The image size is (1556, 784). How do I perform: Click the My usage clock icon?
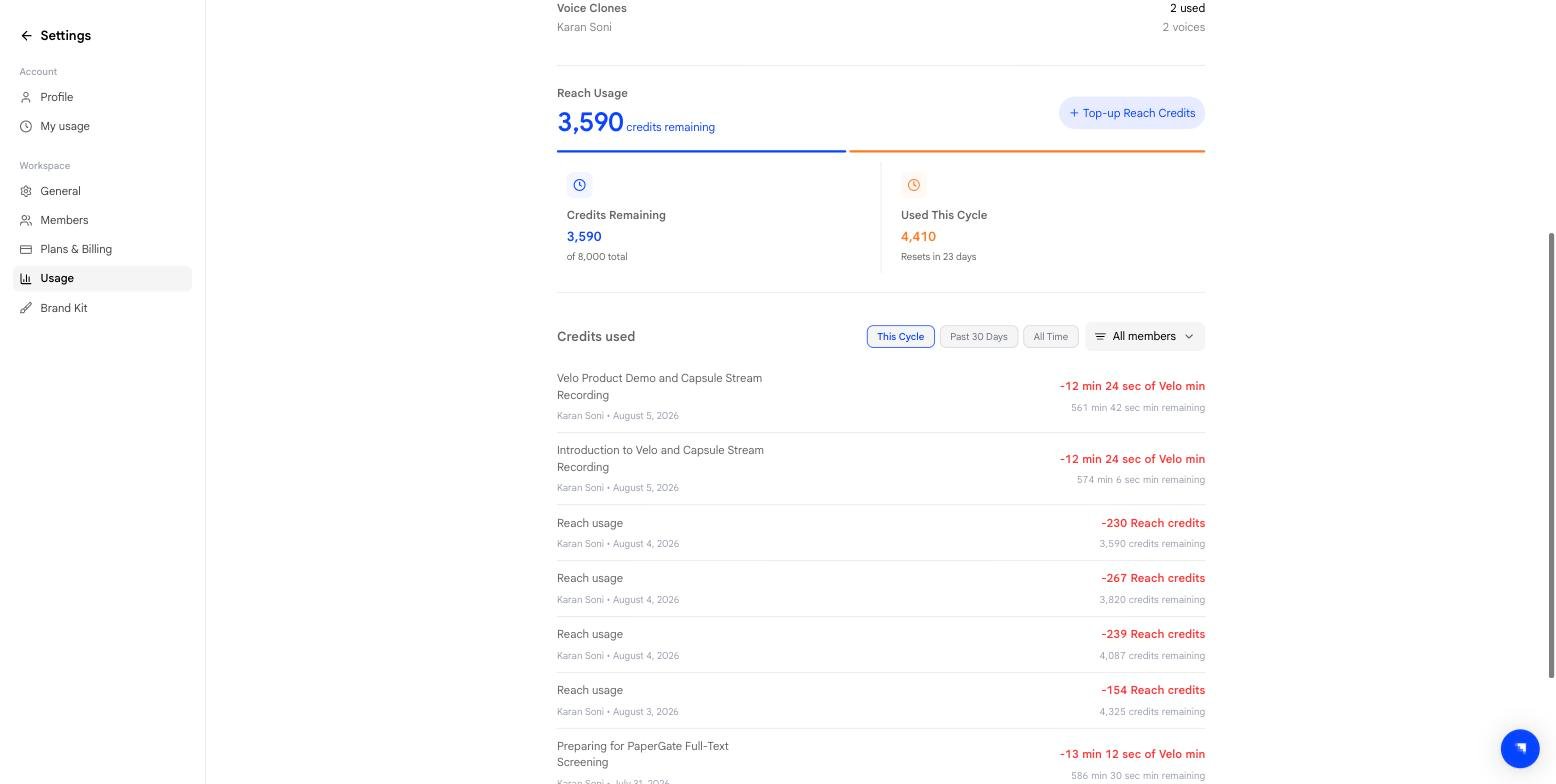click(26, 126)
